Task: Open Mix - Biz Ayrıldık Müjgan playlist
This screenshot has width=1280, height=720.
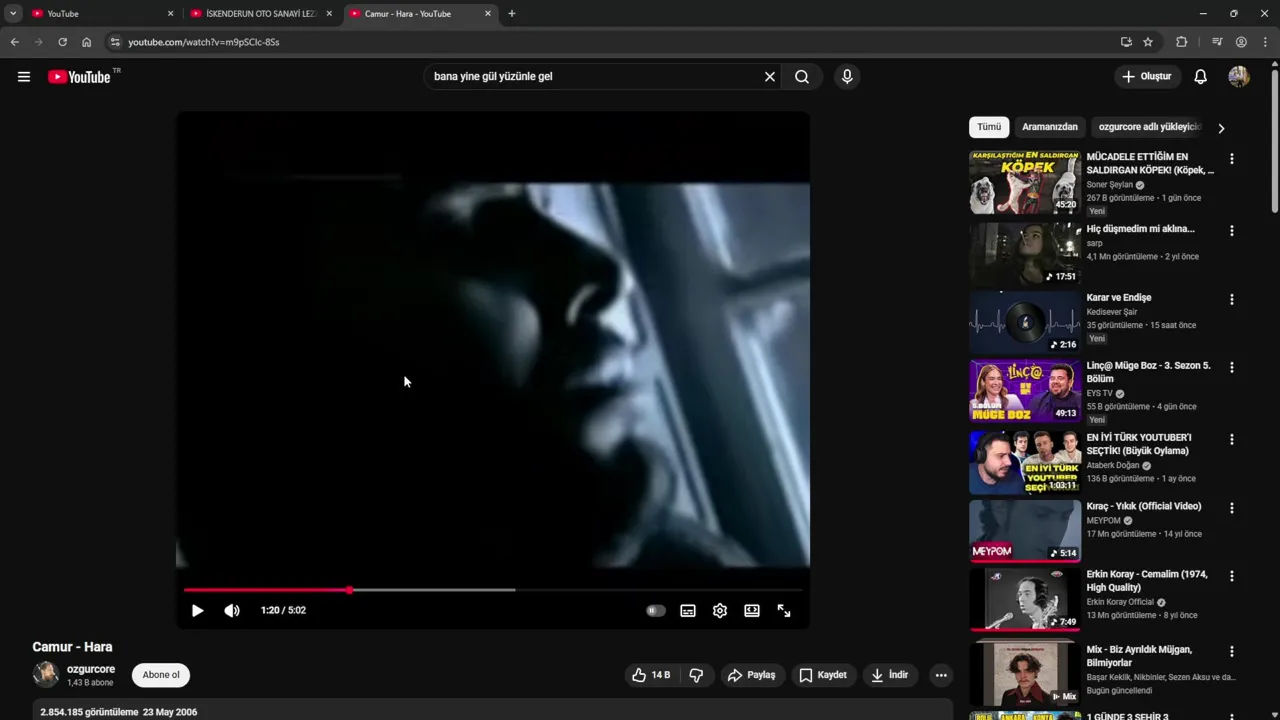Action: coord(1139,656)
